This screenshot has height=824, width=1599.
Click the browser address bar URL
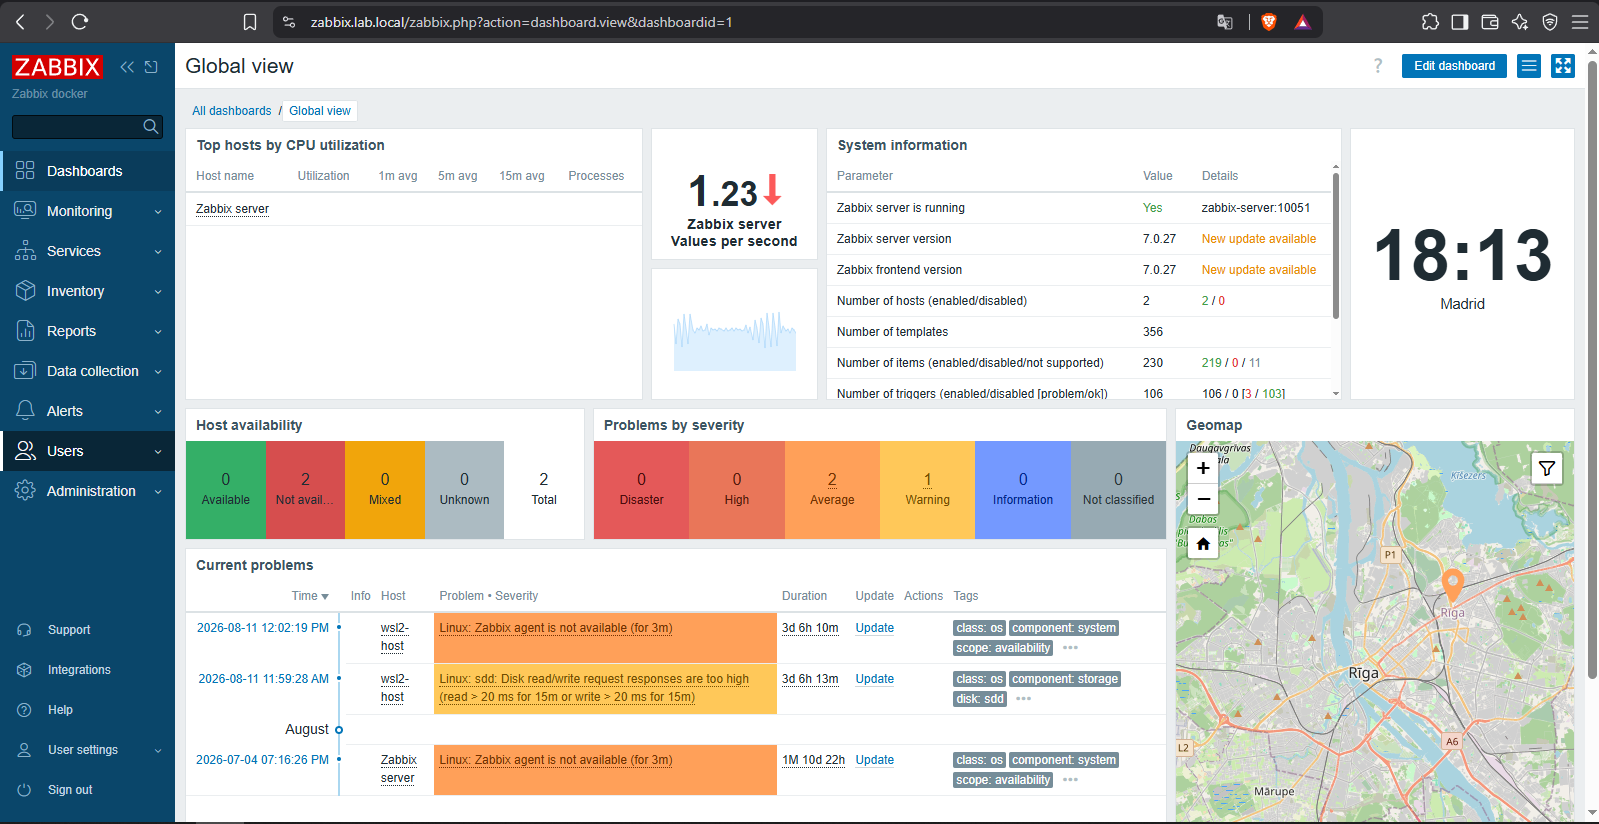pyautogui.click(x=521, y=22)
